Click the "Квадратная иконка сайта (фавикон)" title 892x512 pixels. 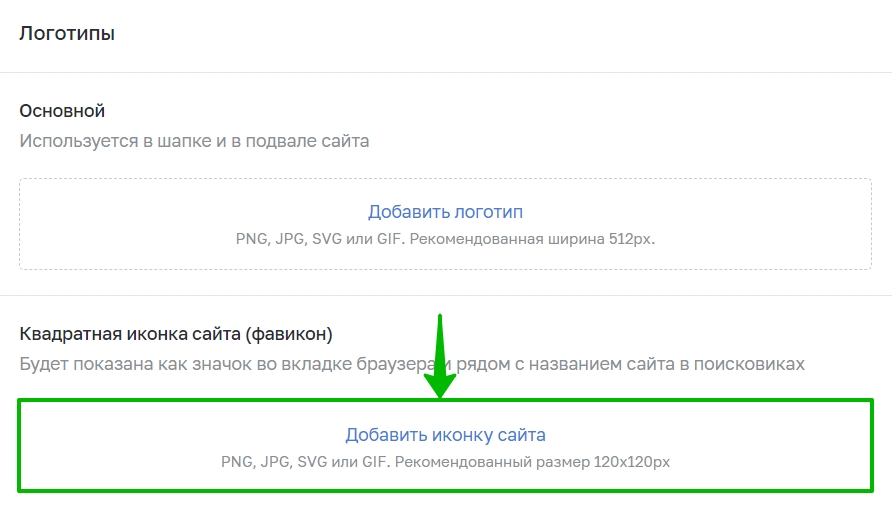tap(176, 334)
